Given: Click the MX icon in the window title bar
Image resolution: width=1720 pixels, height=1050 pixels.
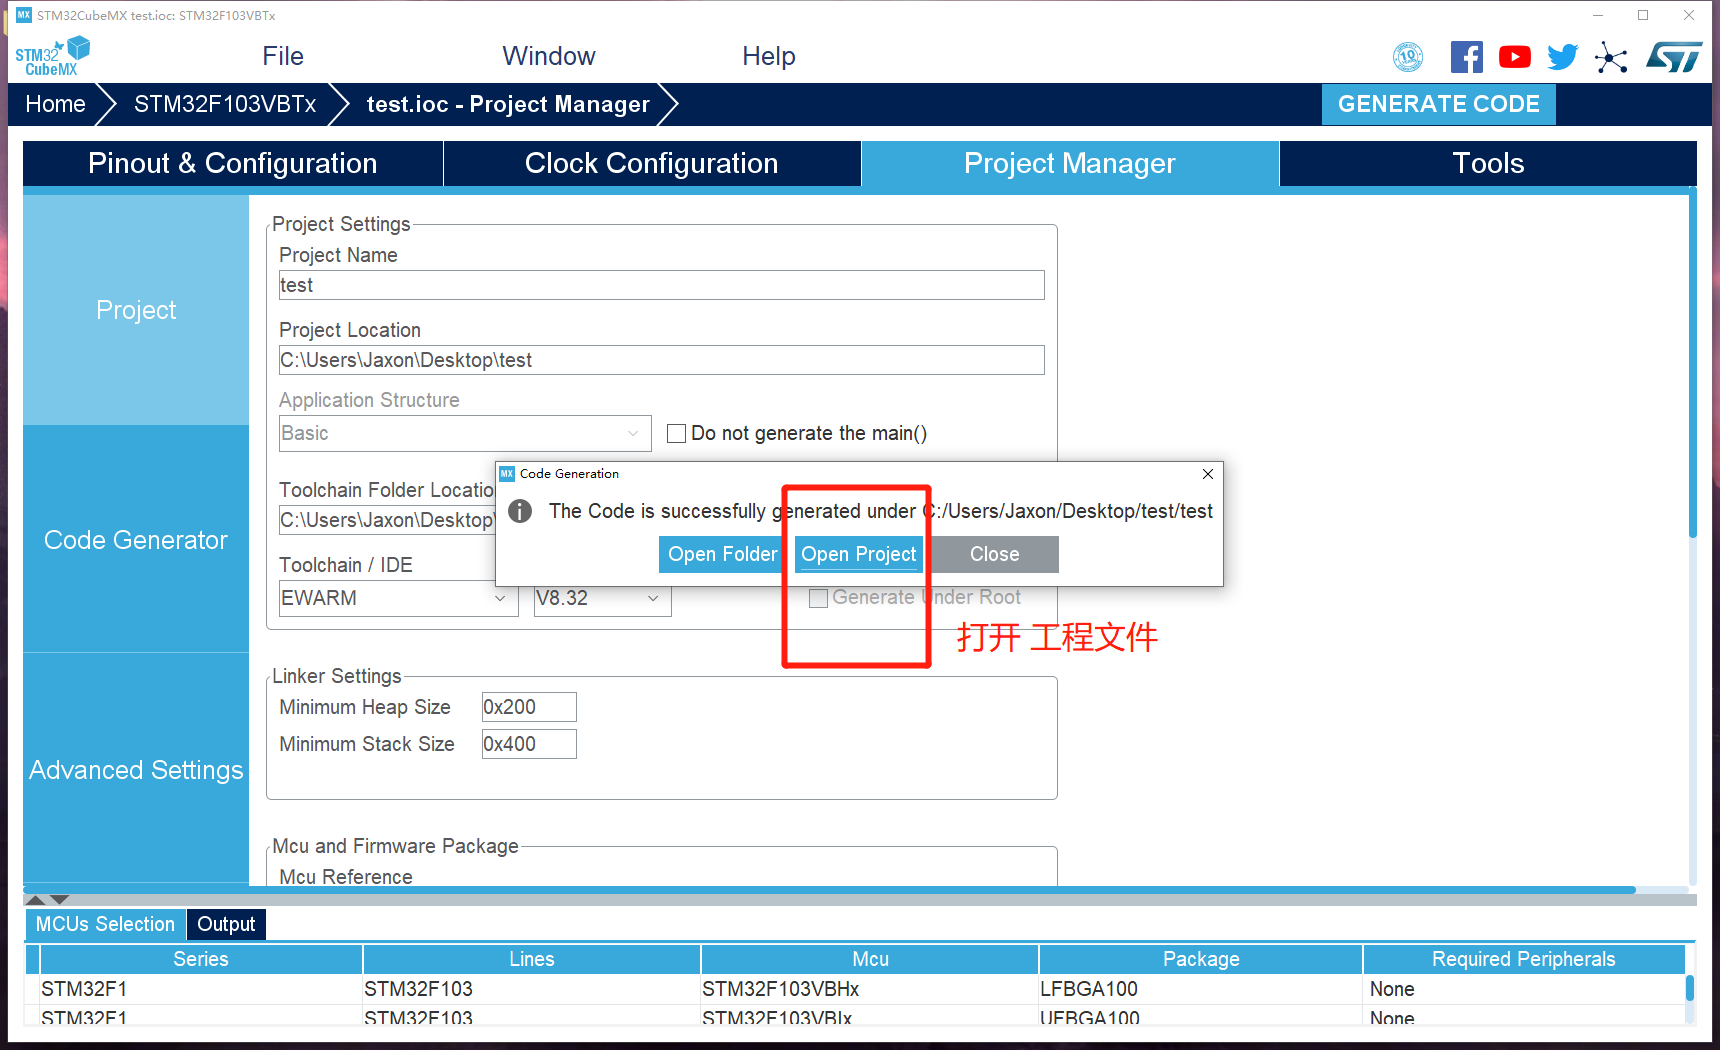Looking at the screenshot, I should pos(24,15).
